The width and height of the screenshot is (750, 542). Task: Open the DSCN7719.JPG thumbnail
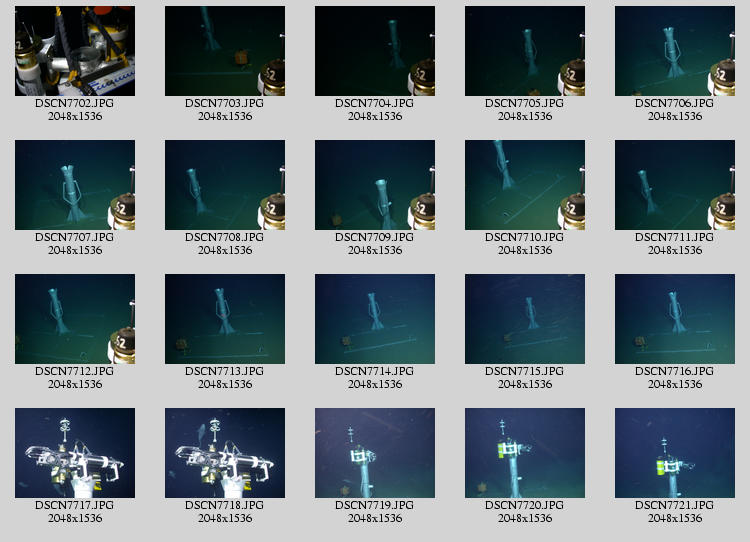pyautogui.click(x=375, y=453)
